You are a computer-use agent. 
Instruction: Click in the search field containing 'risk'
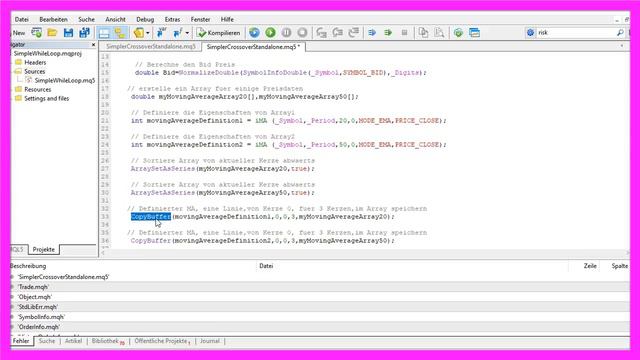[x=576, y=33]
